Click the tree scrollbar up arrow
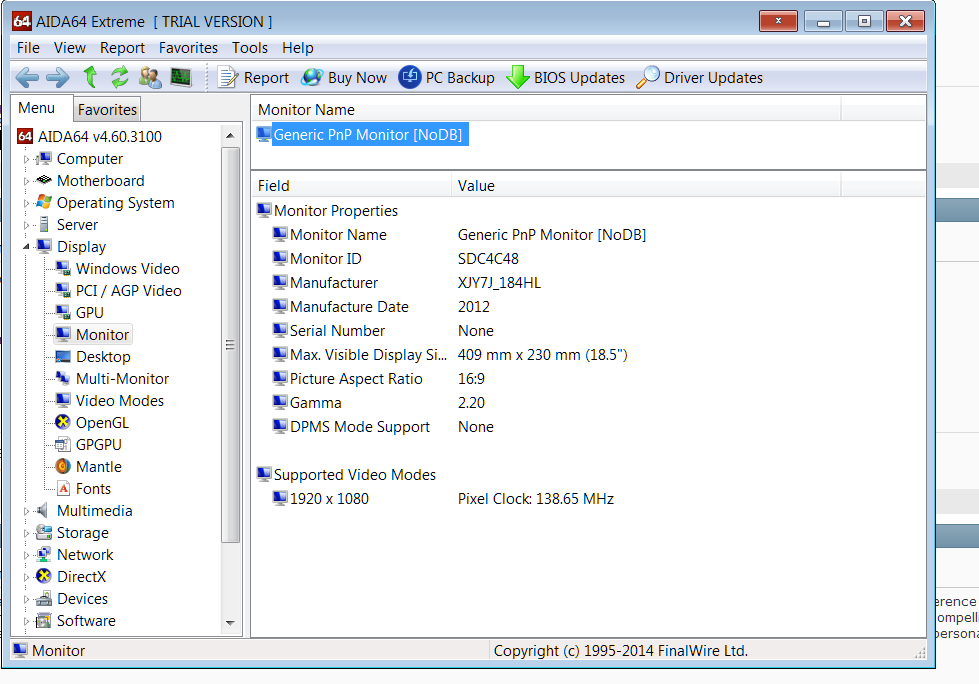979x684 pixels. coord(230,135)
